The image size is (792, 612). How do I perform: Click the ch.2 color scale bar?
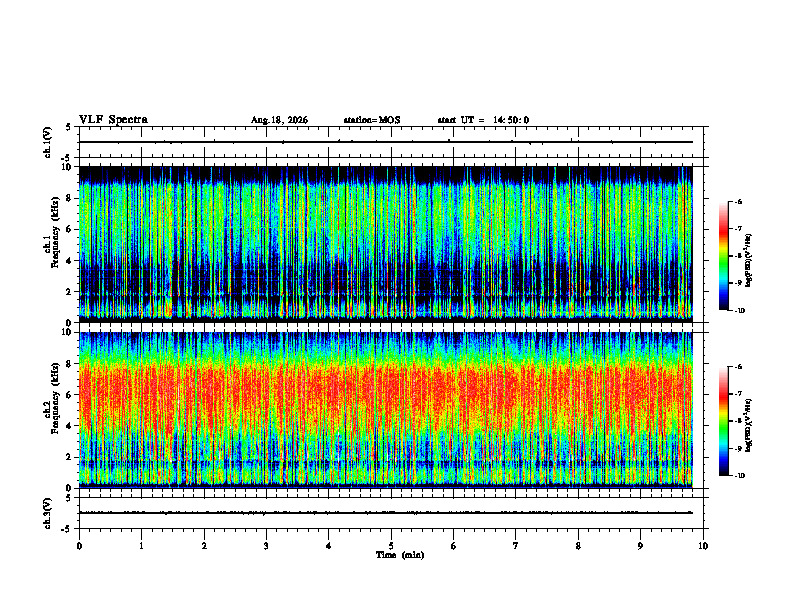[x=723, y=421]
